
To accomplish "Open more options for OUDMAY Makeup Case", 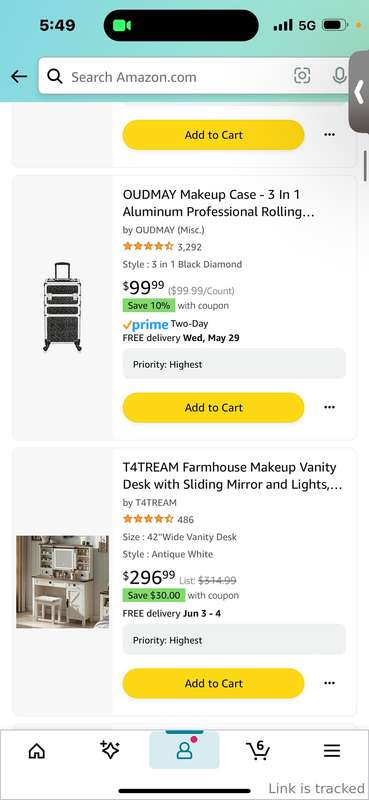I will pos(330,407).
